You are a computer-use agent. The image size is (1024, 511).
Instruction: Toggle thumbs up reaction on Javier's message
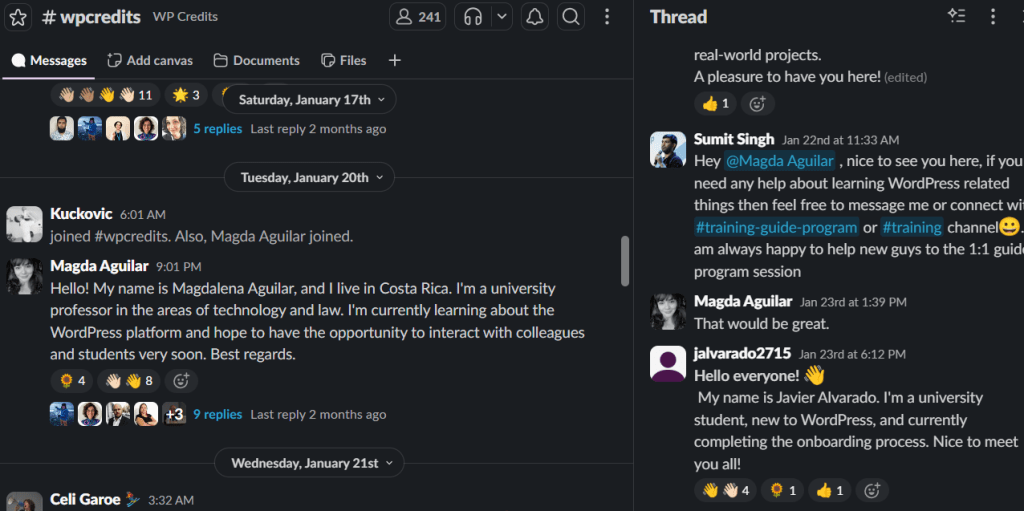[x=829, y=490]
